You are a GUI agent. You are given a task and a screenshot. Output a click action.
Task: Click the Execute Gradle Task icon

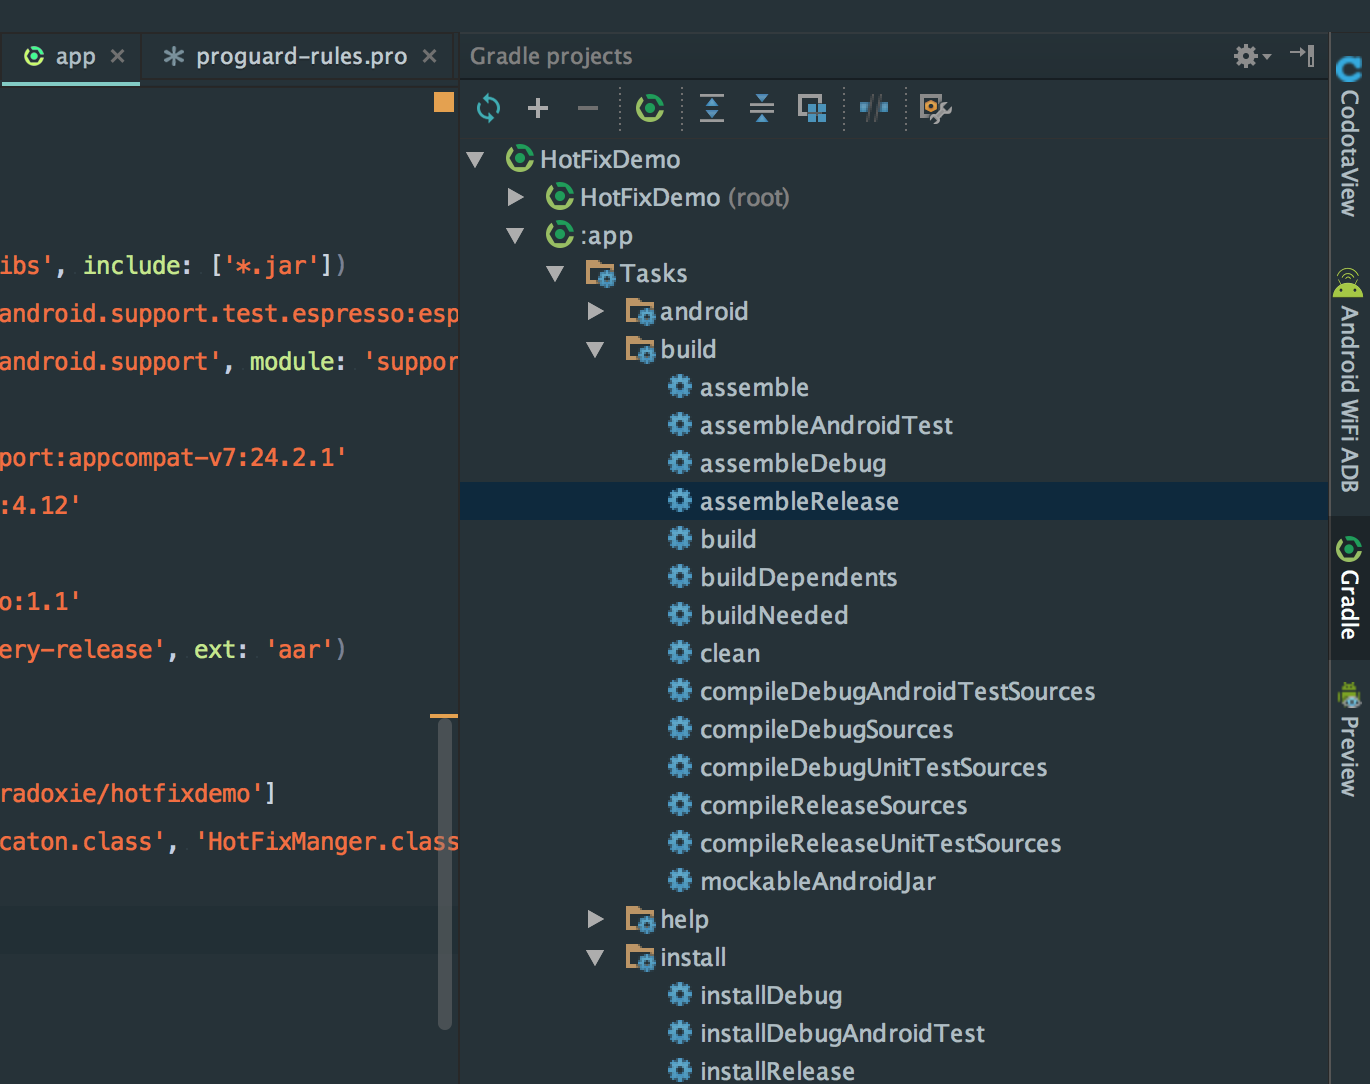click(650, 108)
